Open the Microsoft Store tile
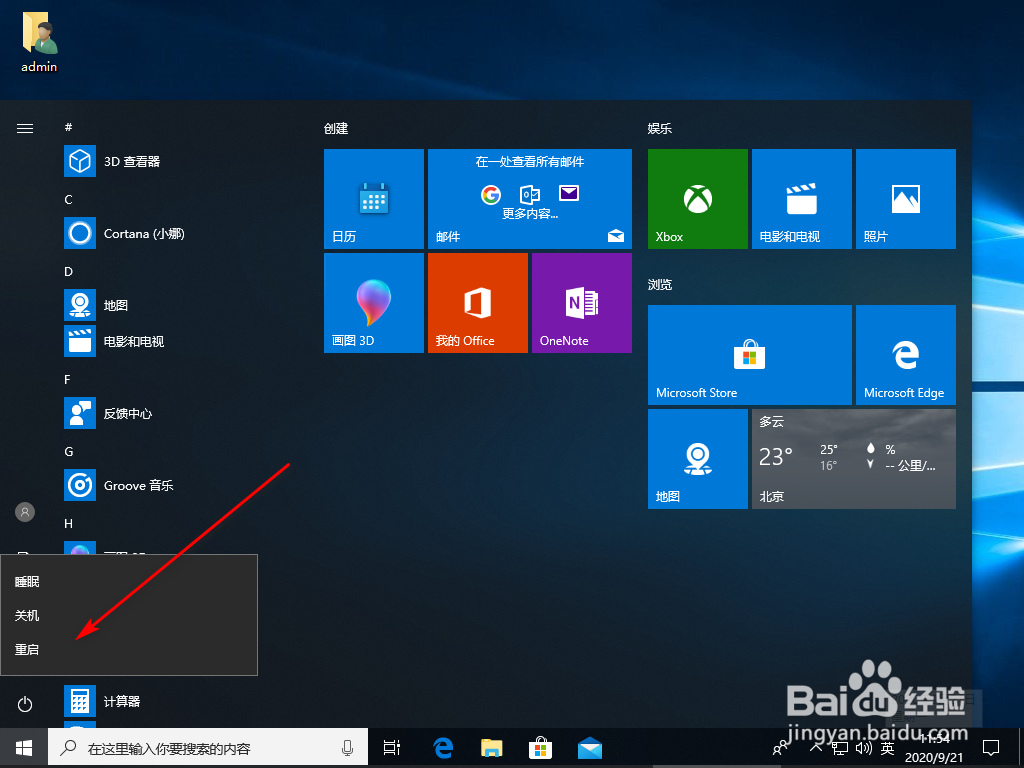Image resolution: width=1024 pixels, height=768 pixels. tap(750, 355)
